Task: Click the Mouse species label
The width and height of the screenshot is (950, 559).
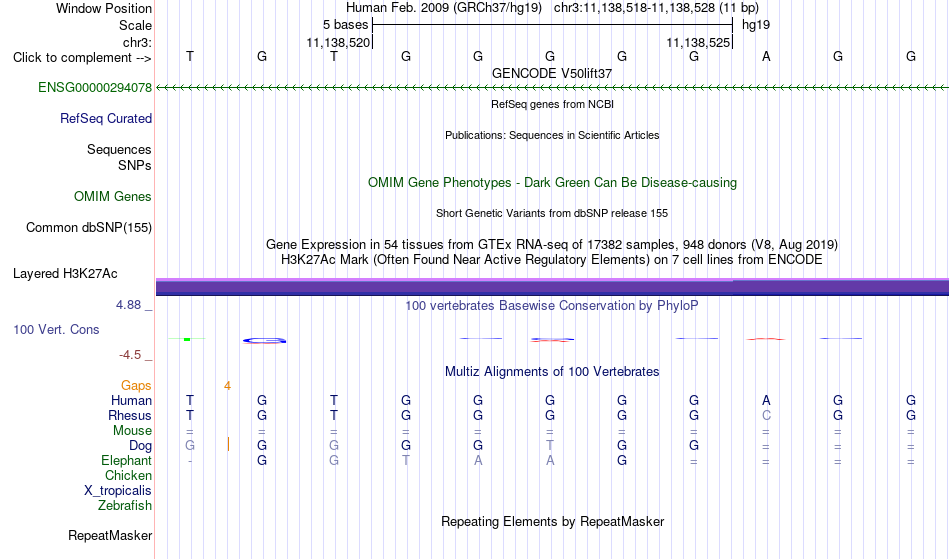Action: coord(132,430)
